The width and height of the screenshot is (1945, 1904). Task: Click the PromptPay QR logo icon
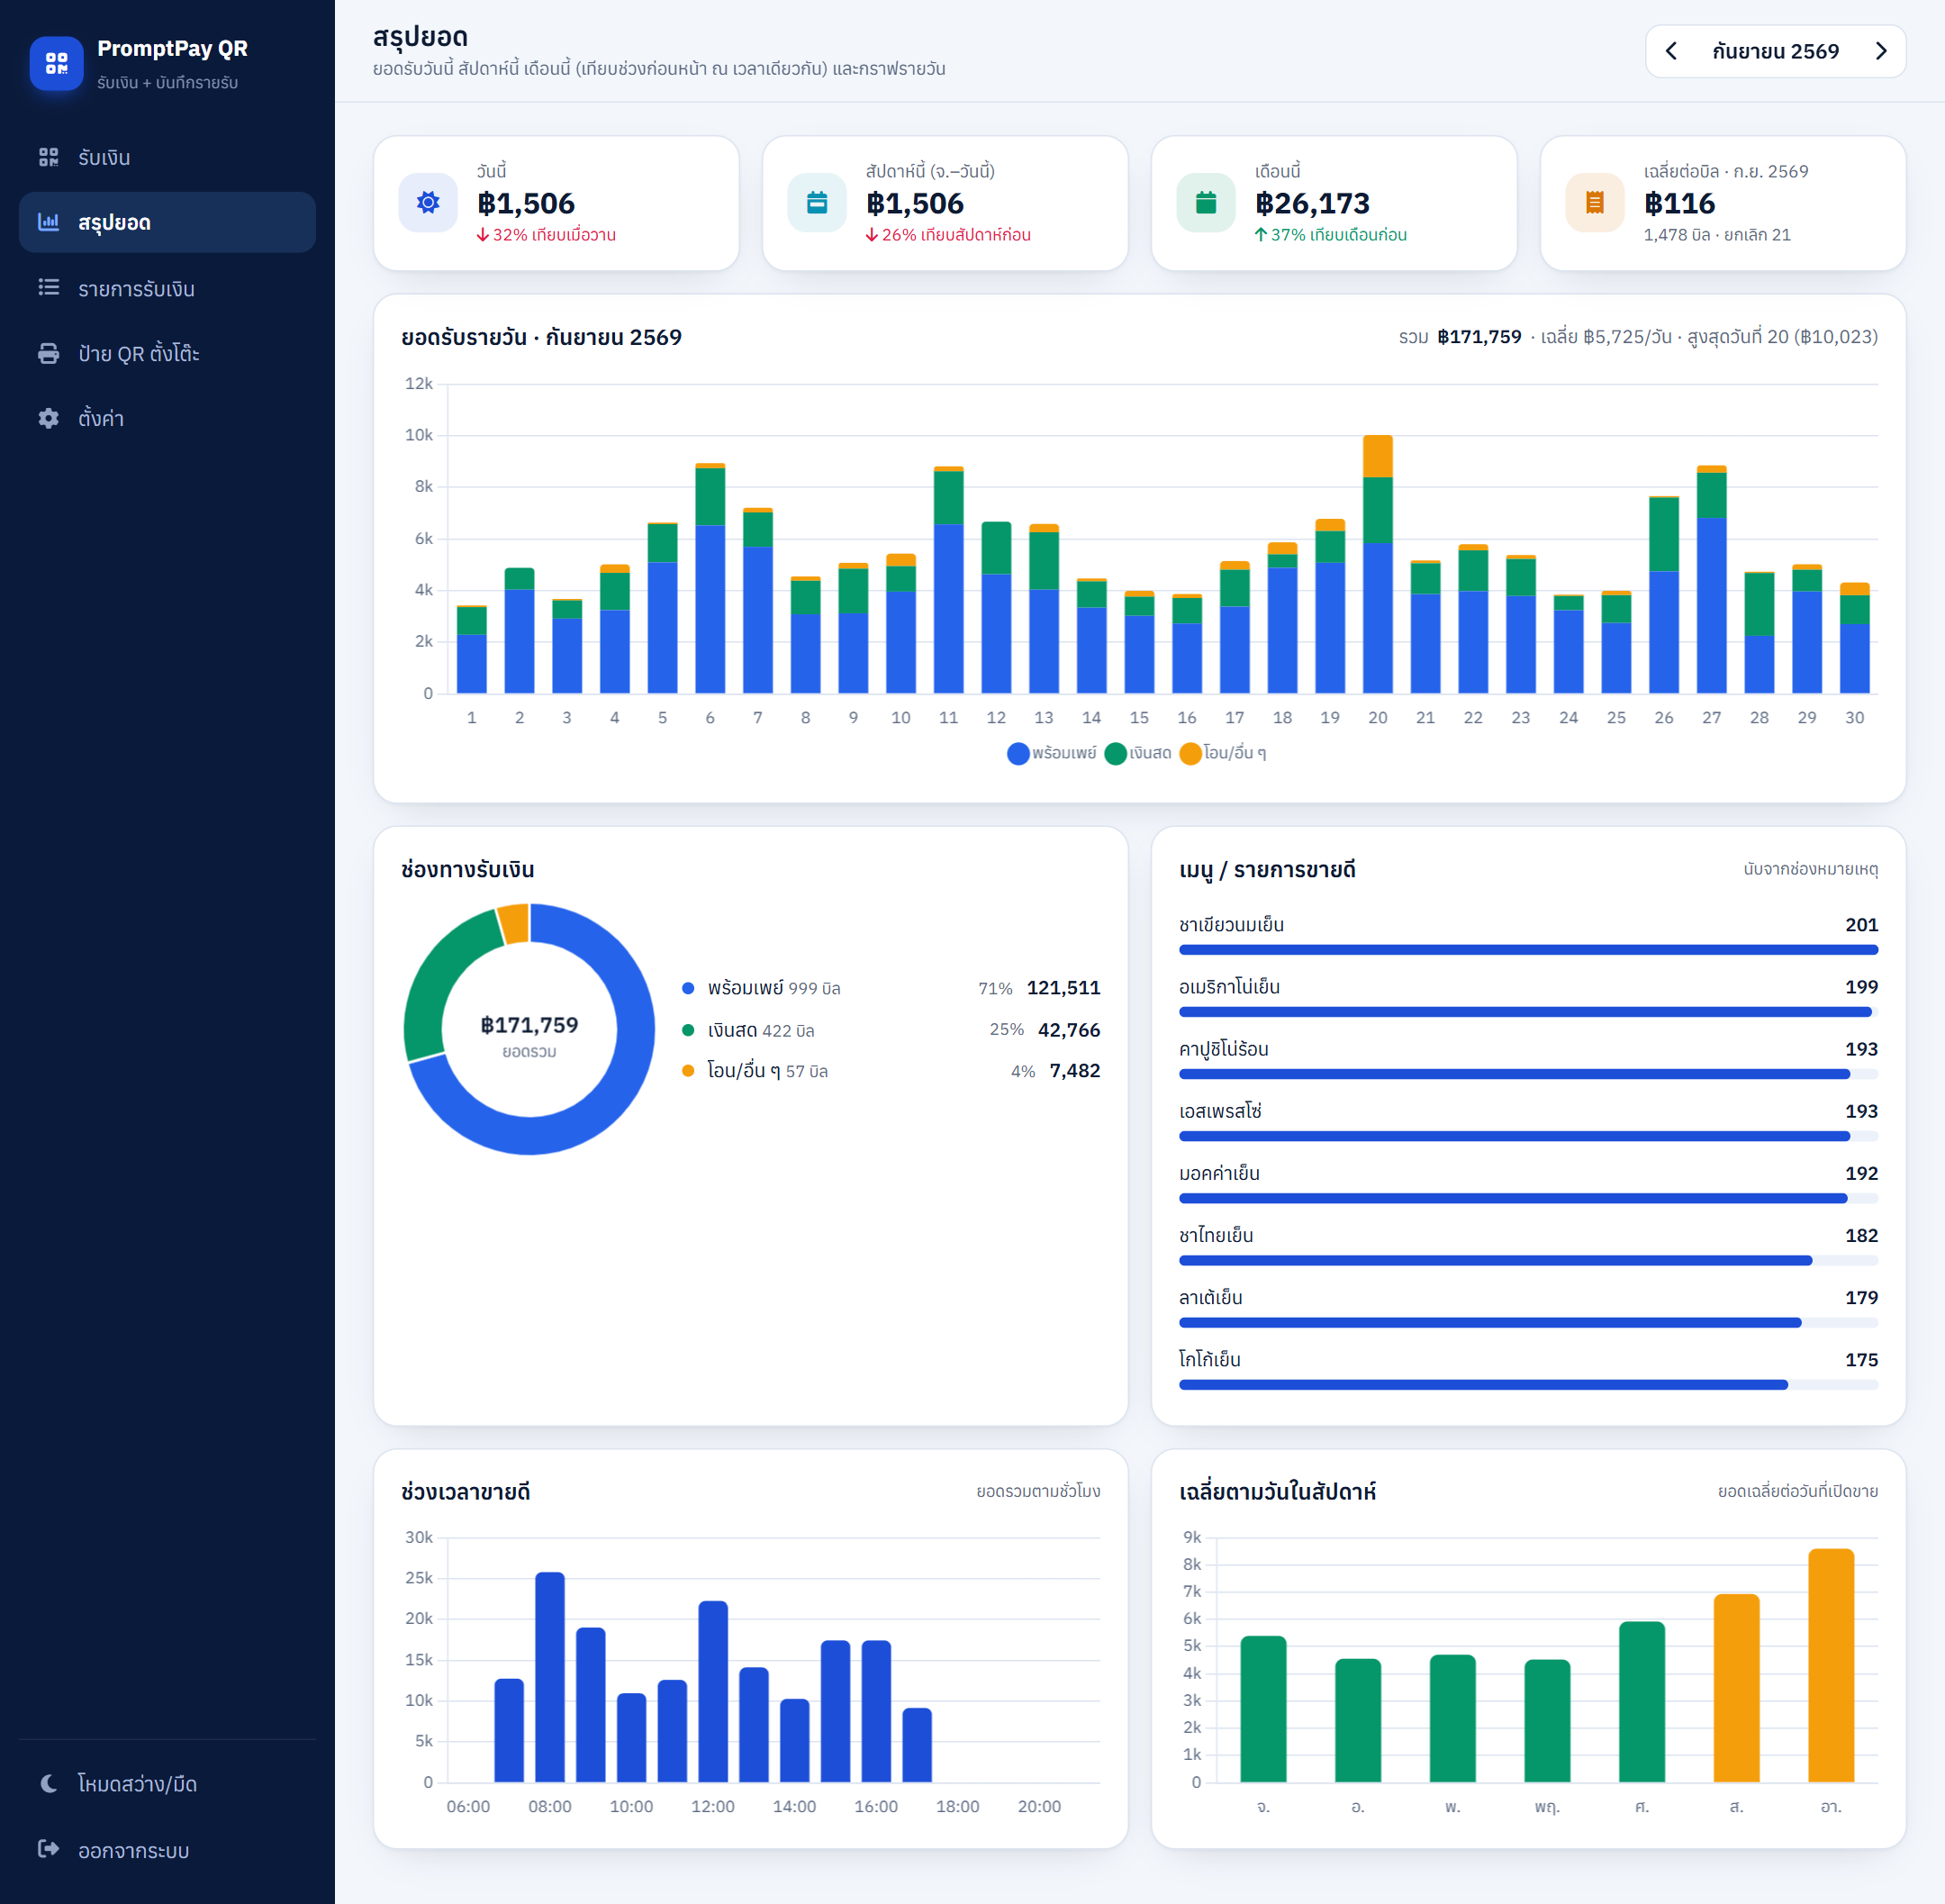[x=56, y=63]
